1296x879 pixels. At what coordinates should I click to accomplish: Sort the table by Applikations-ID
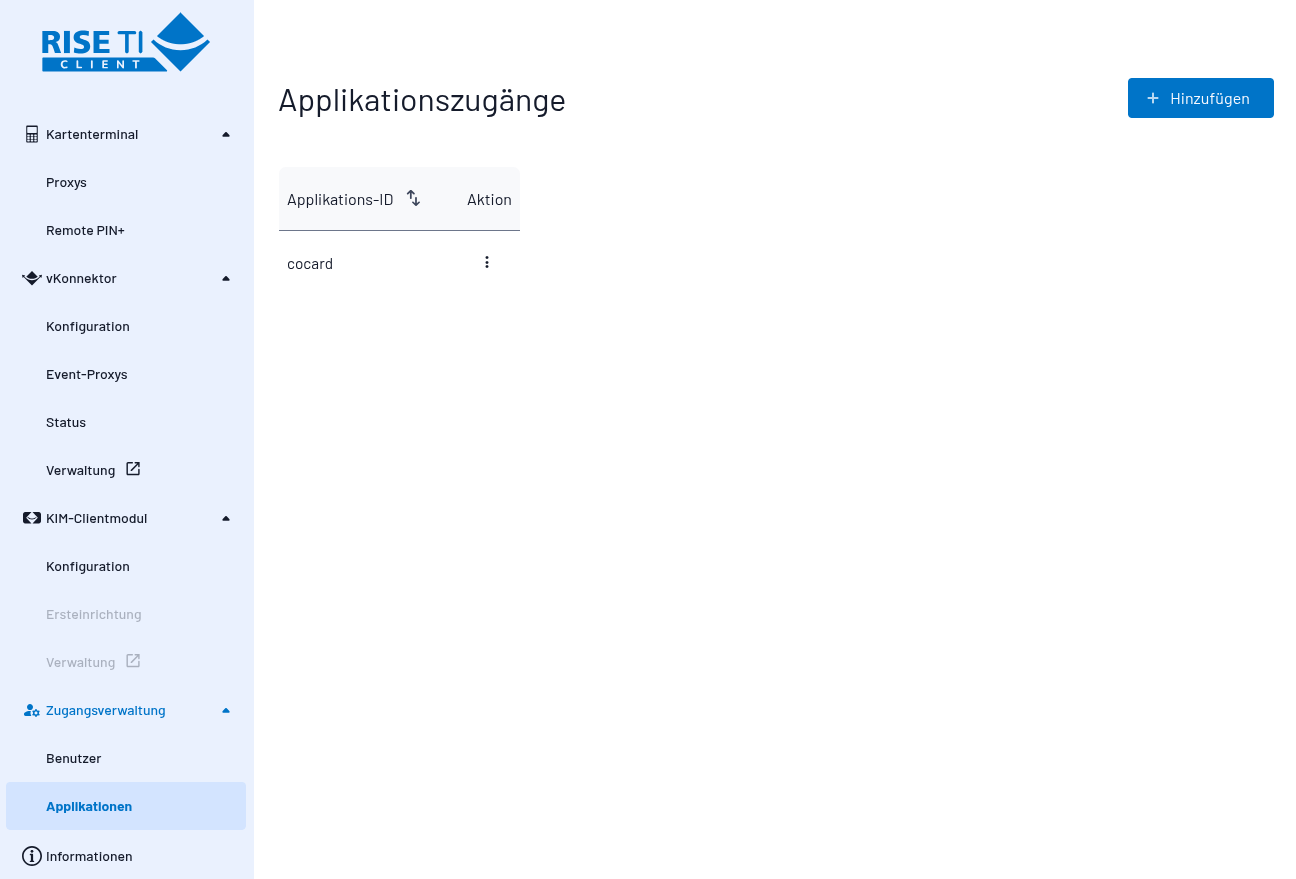[x=413, y=198]
